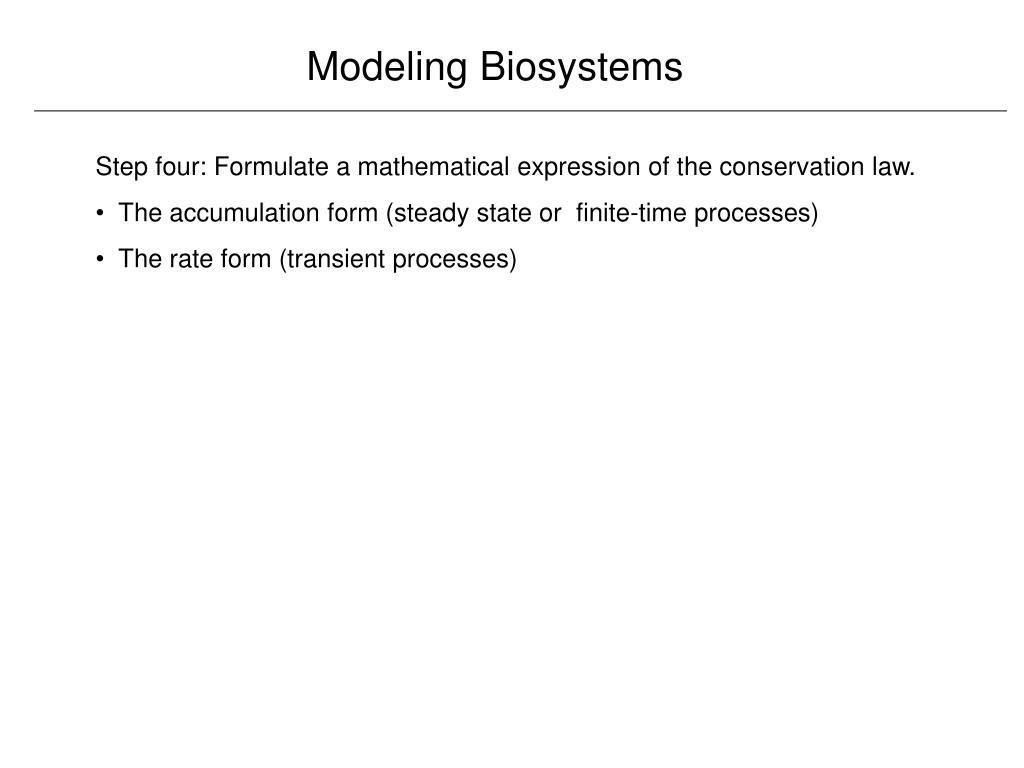Click the bullet marker before 'The accumulation form'
The height and width of the screenshot is (768, 1024).
pyautogui.click(x=99, y=213)
